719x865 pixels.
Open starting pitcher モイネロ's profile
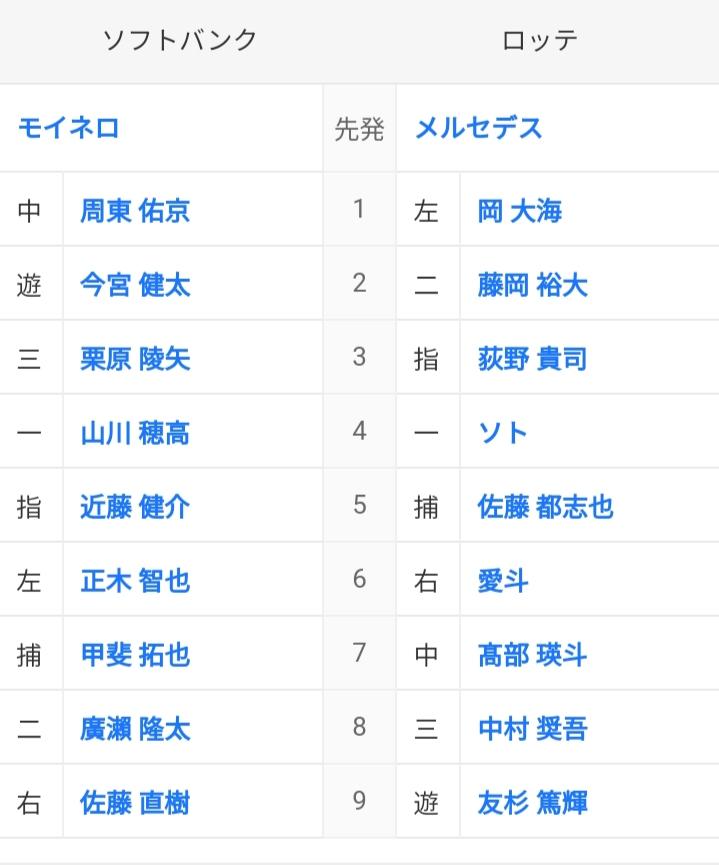coord(68,128)
